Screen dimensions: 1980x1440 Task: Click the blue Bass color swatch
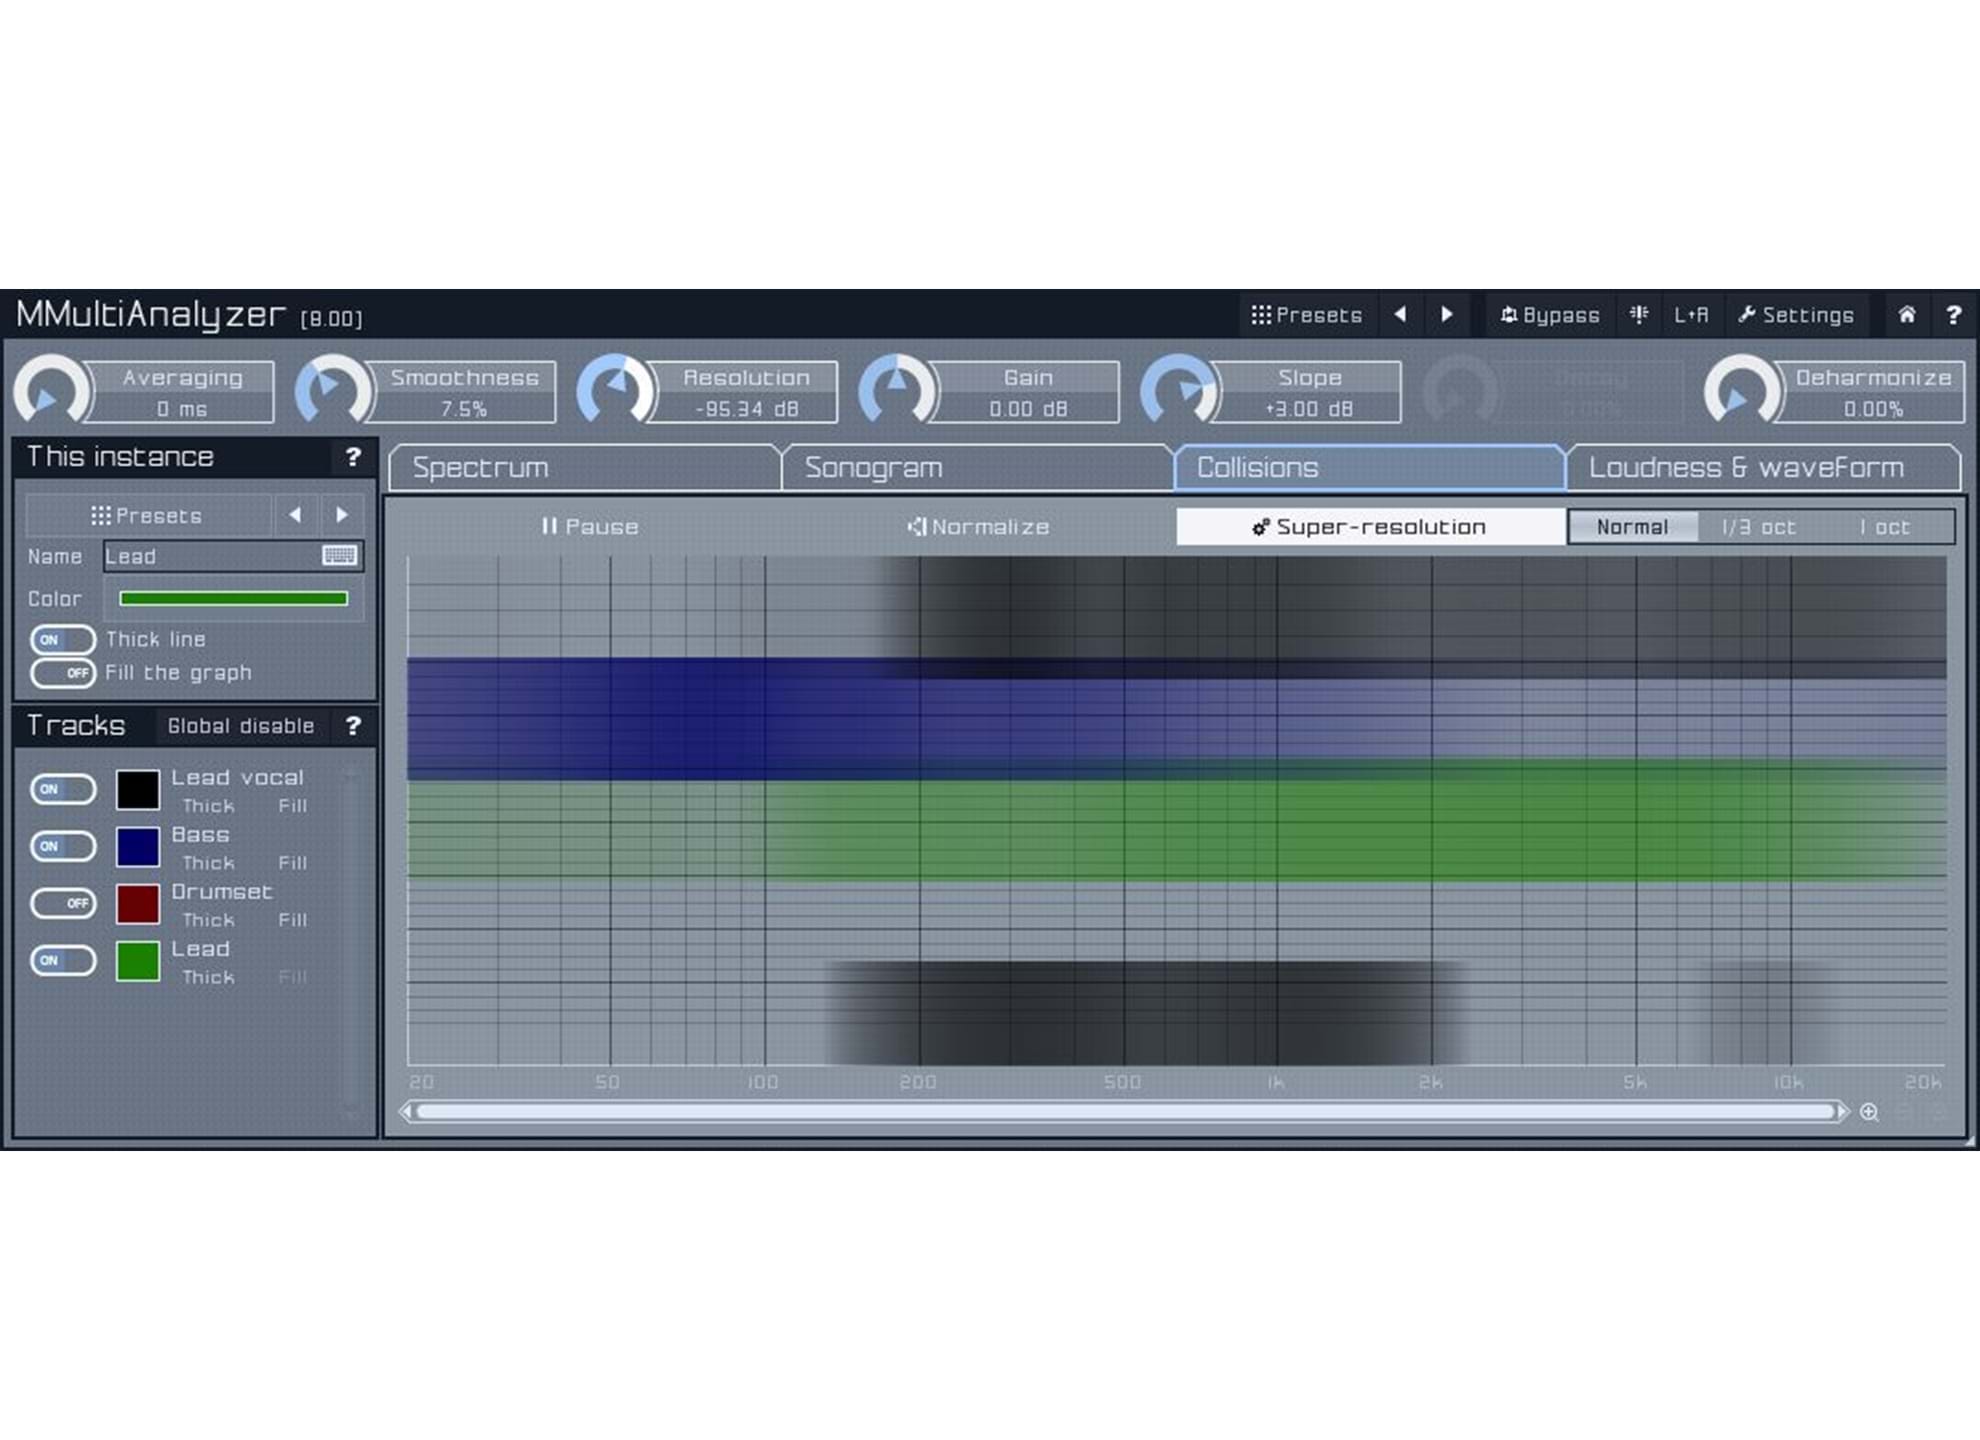138,846
